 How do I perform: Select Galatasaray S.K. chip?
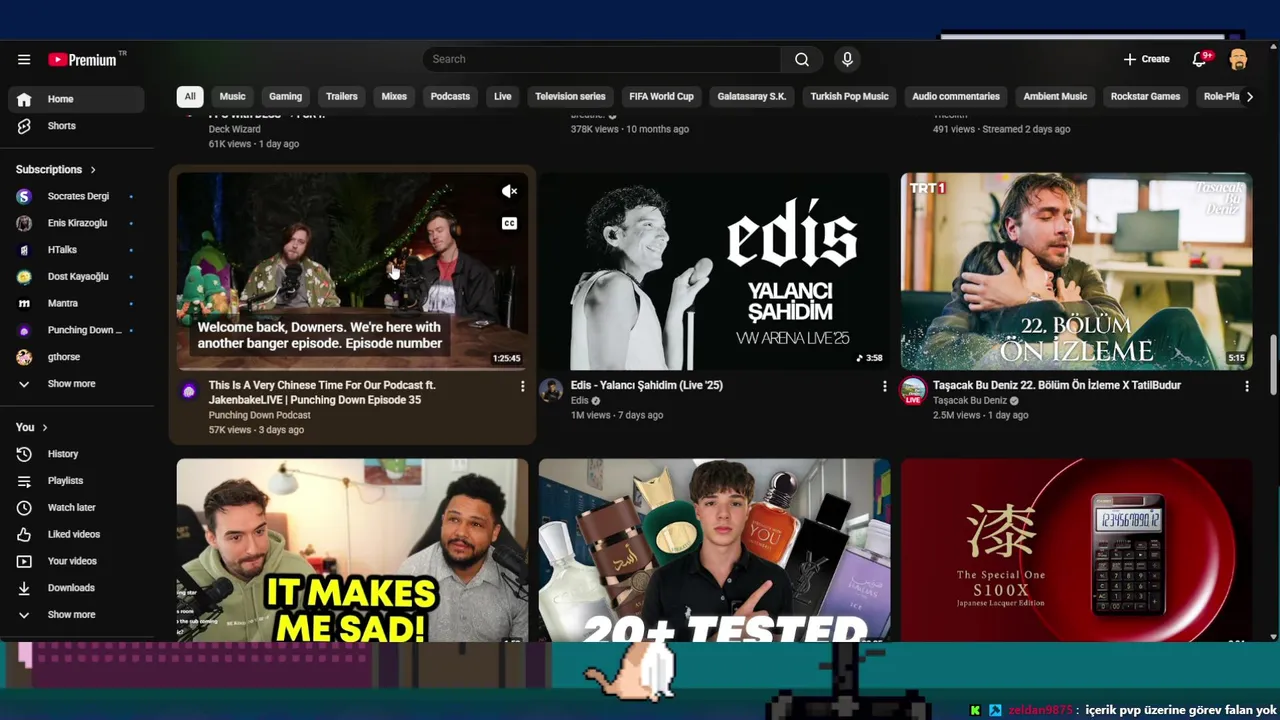coord(752,97)
